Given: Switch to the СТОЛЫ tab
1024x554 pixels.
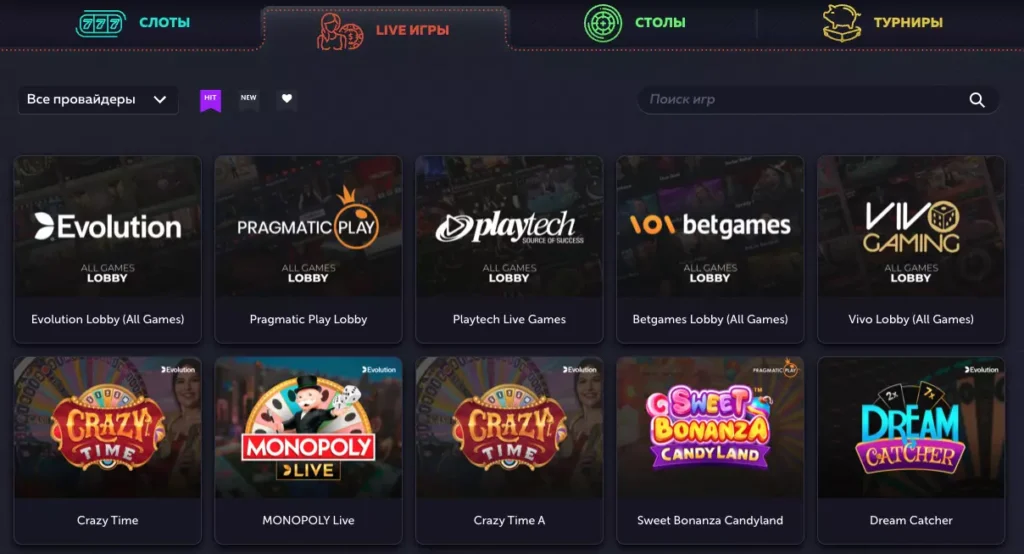Looking at the screenshot, I should tap(660, 22).
